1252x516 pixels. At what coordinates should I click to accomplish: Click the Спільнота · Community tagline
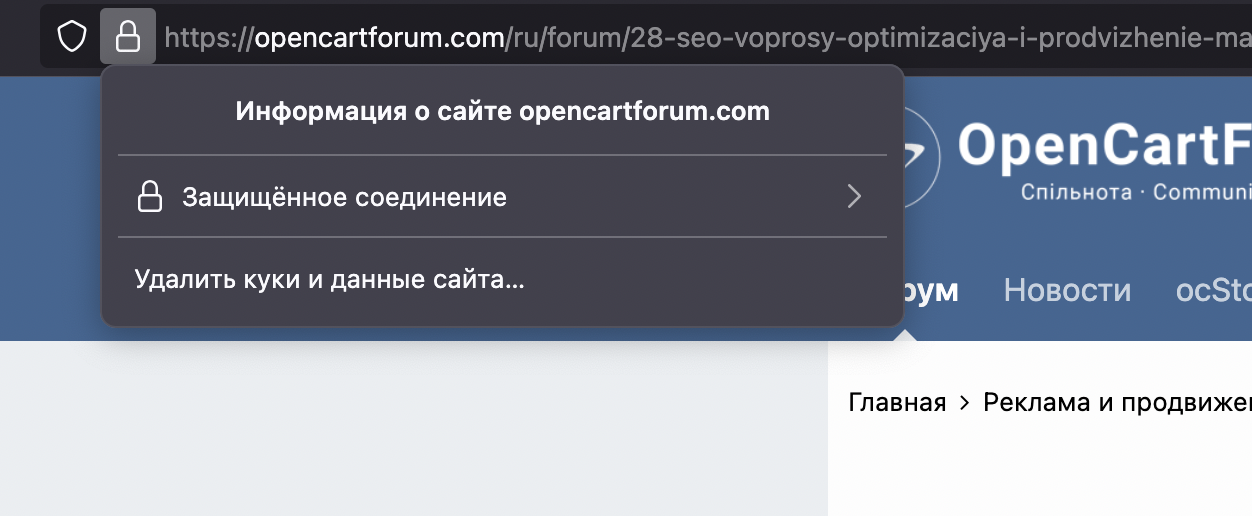point(1136,192)
